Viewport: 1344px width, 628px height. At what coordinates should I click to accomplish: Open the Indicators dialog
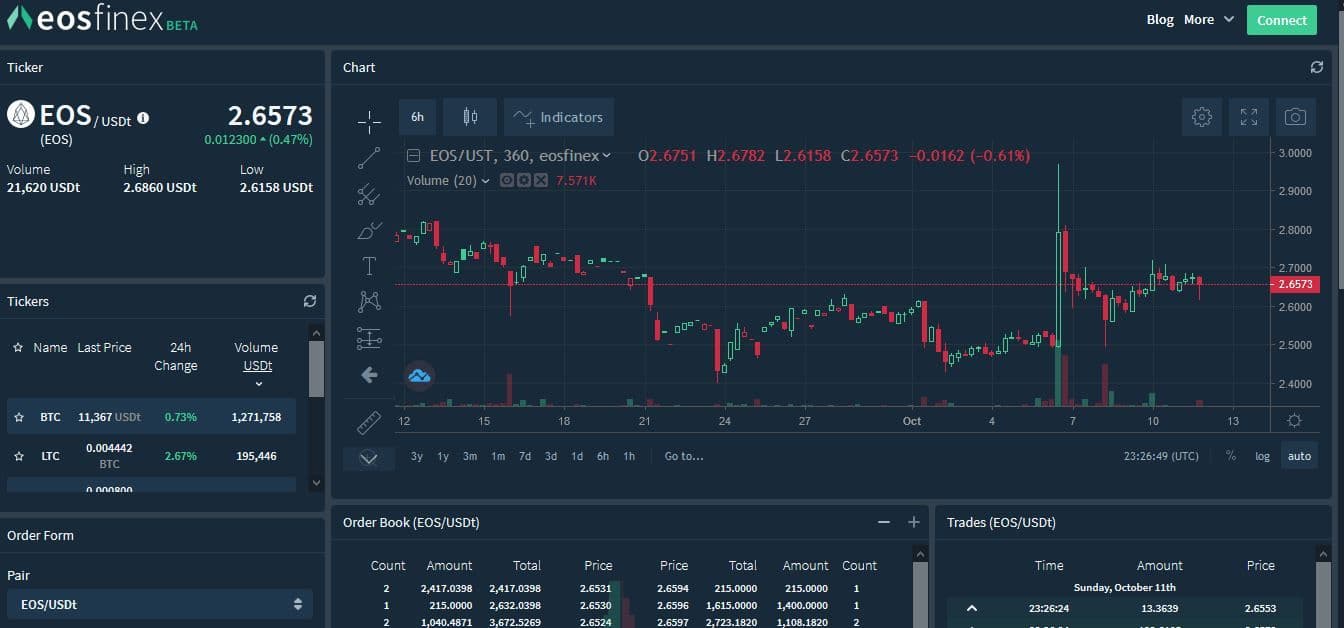(x=559, y=117)
